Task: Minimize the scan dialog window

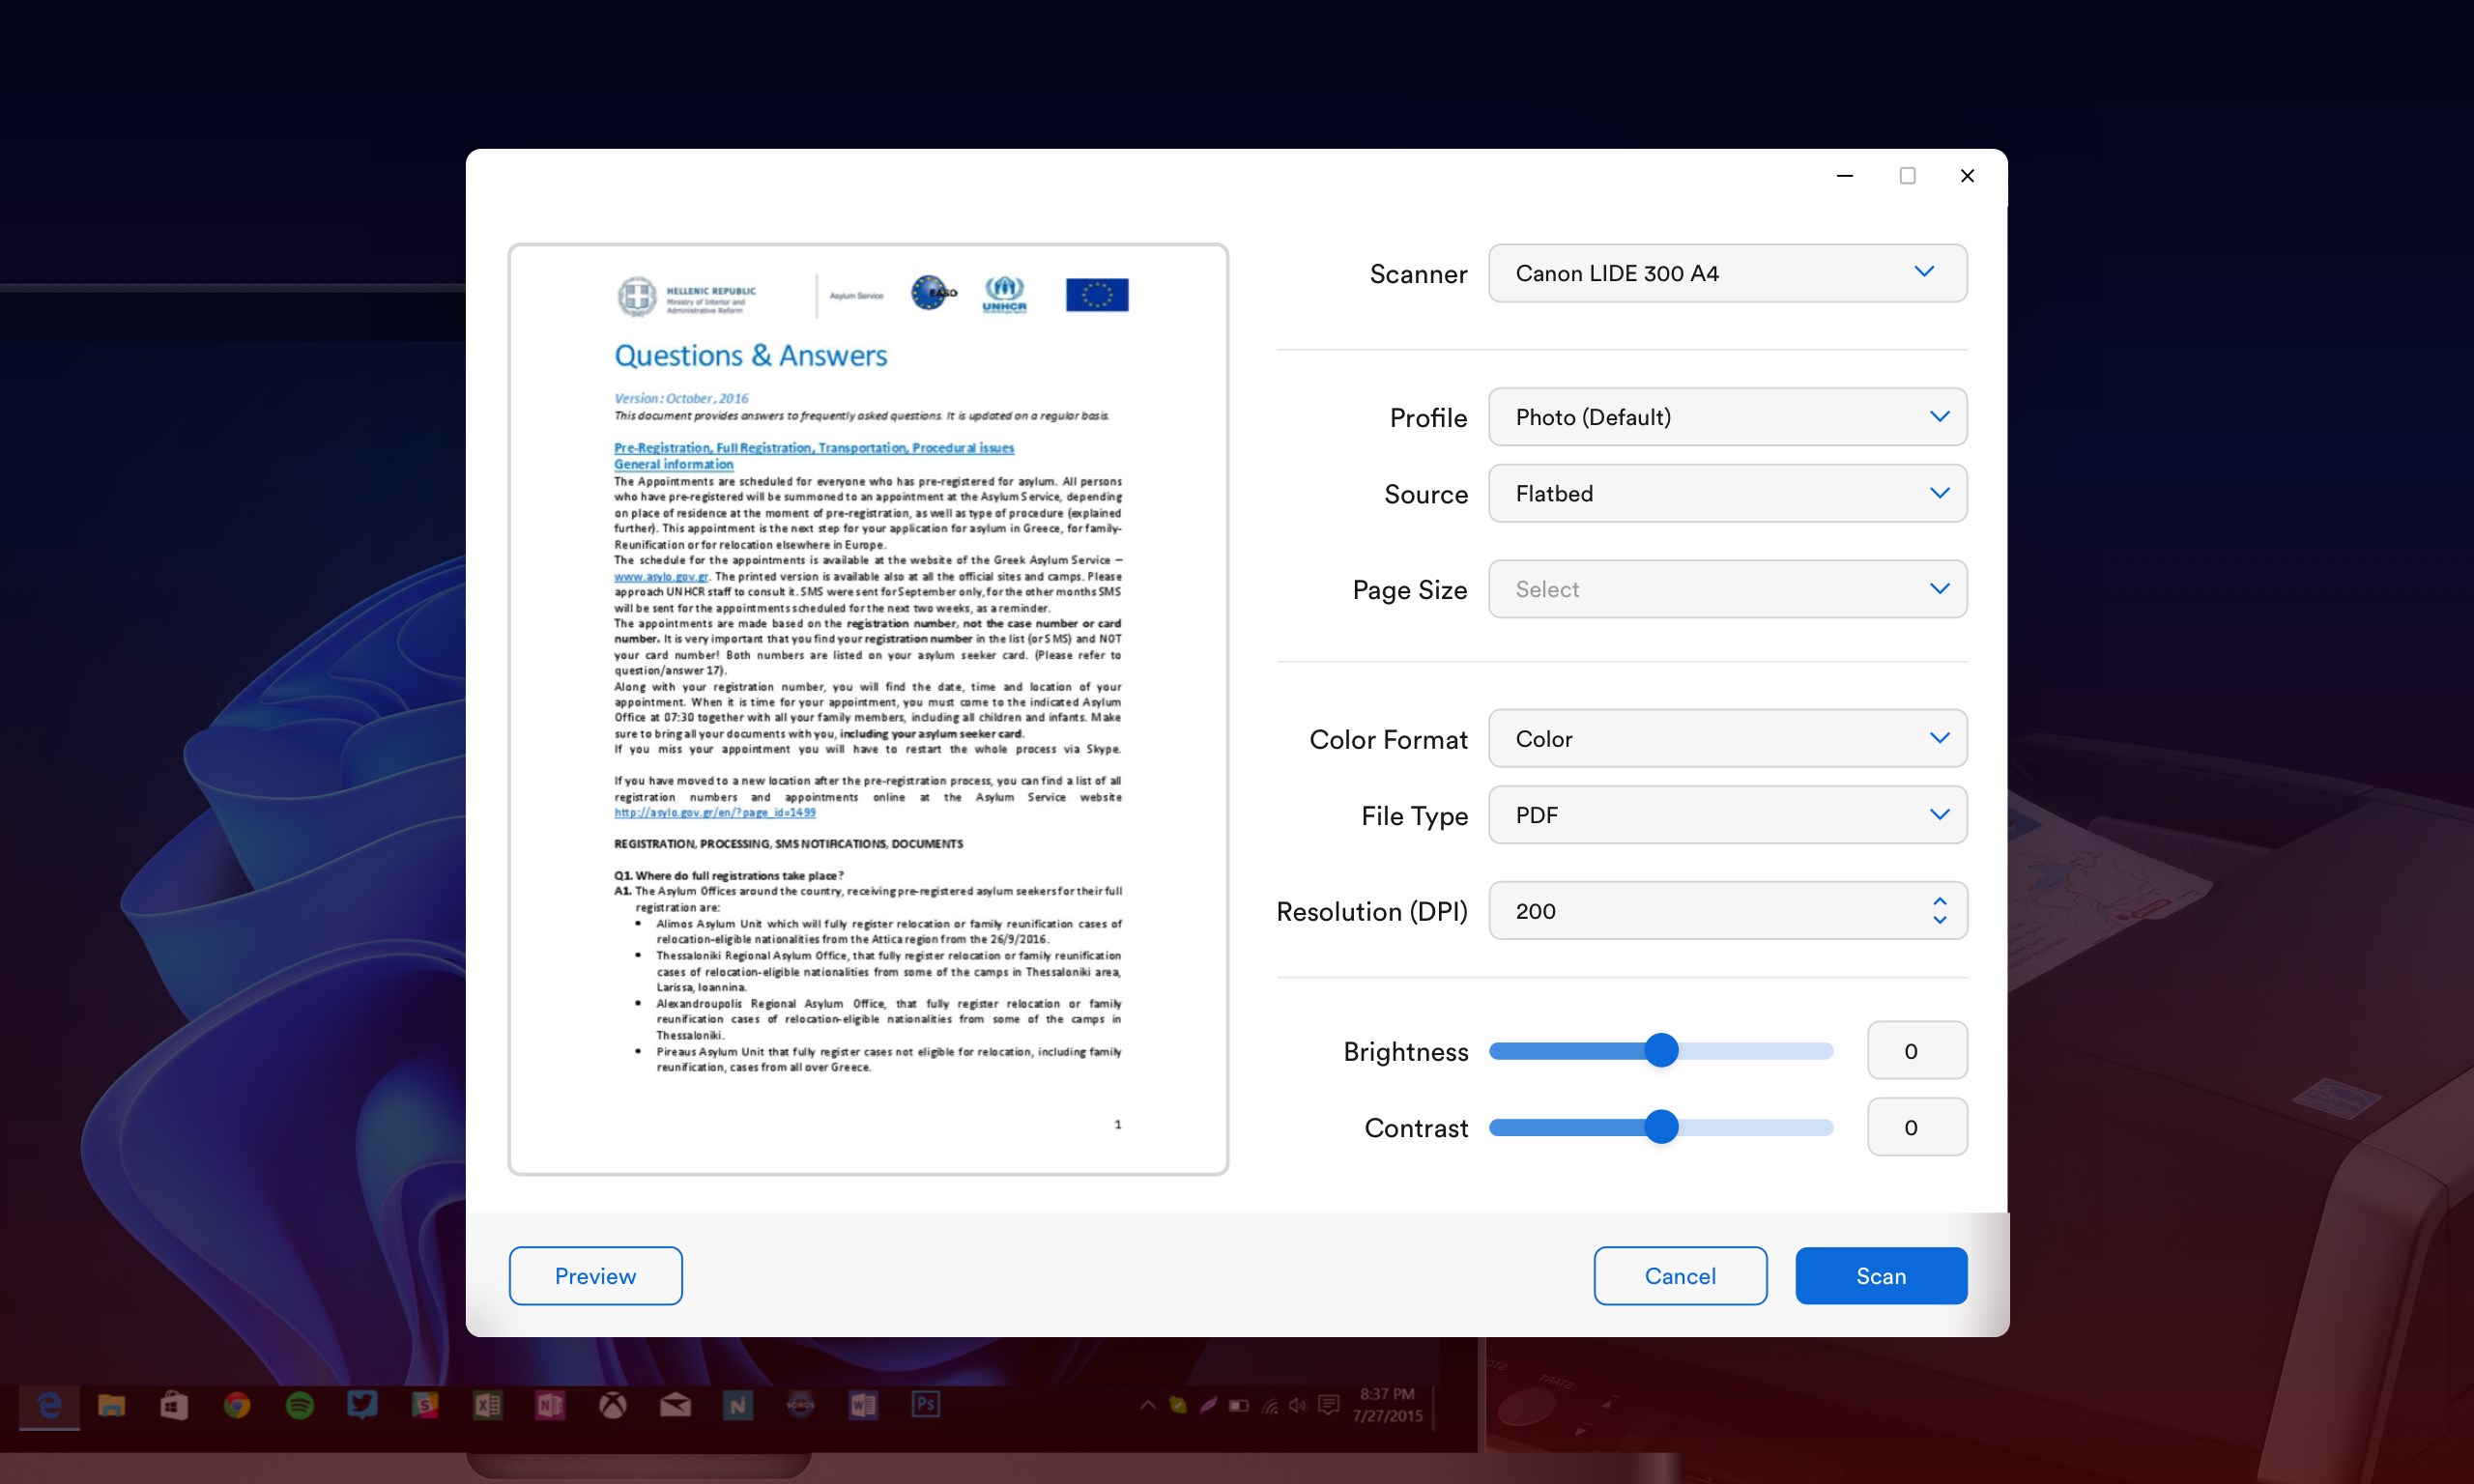Action: (x=1844, y=176)
